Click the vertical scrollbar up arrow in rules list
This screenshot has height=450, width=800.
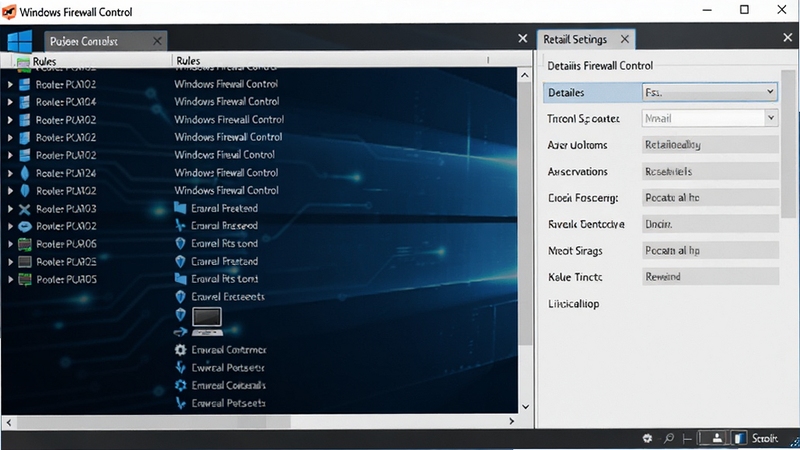coord(525,76)
